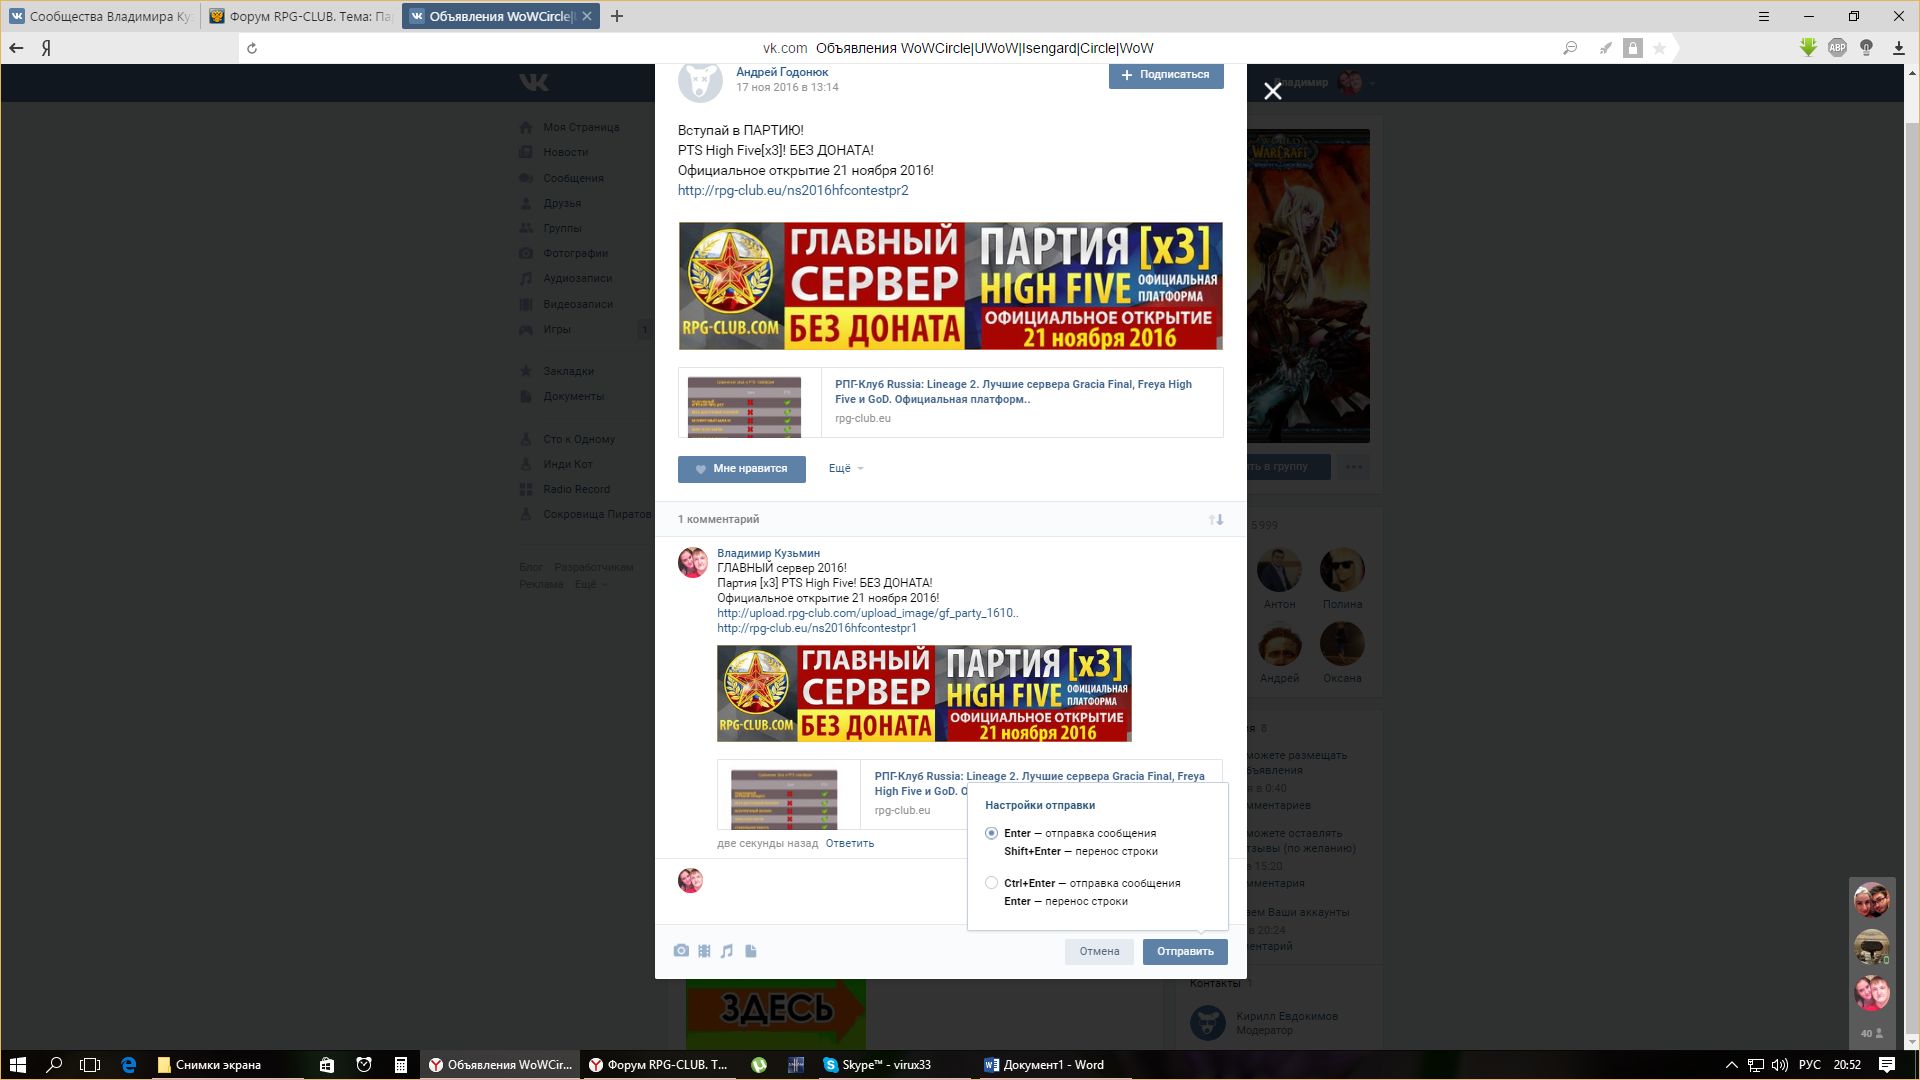
Task: Open green download arrow extension
Action: [1808, 47]
